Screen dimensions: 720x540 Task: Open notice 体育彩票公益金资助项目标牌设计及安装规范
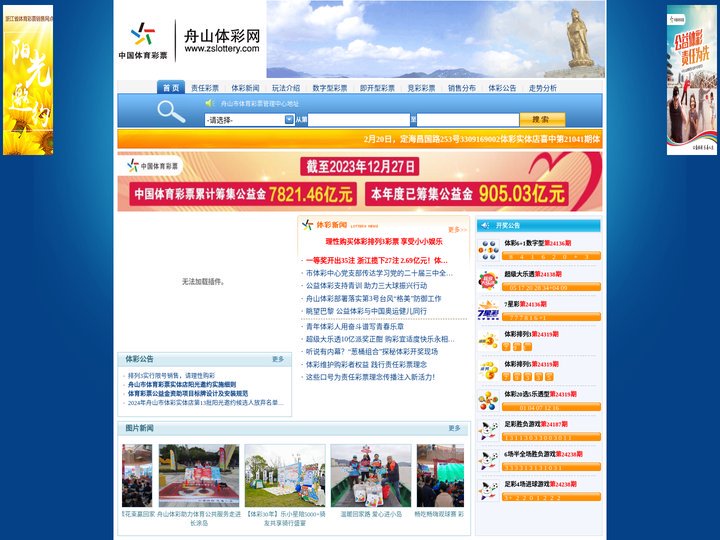[188, 394]
